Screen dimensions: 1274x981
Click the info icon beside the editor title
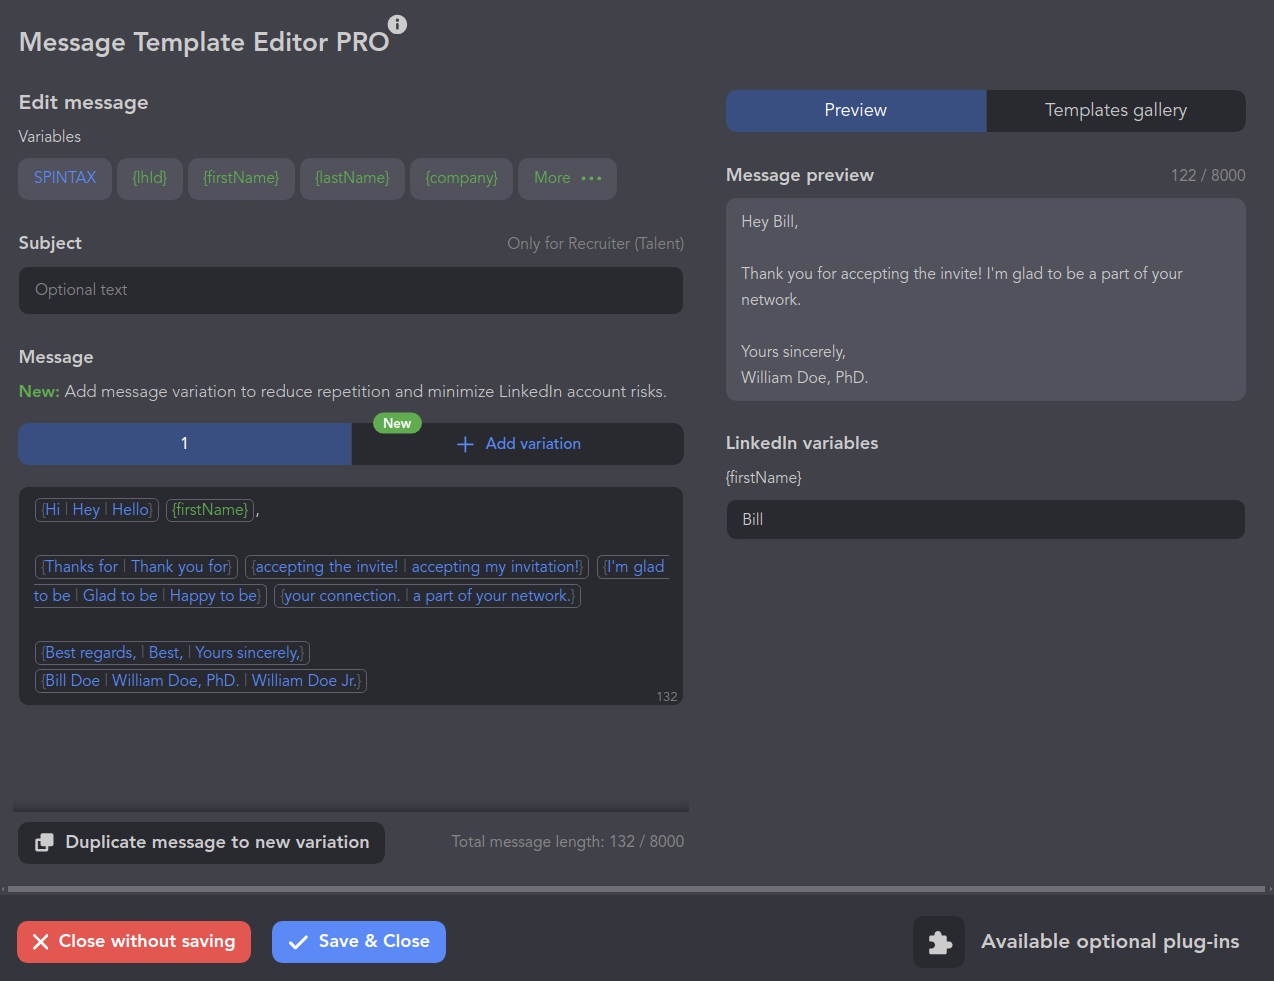click(397, 25)
